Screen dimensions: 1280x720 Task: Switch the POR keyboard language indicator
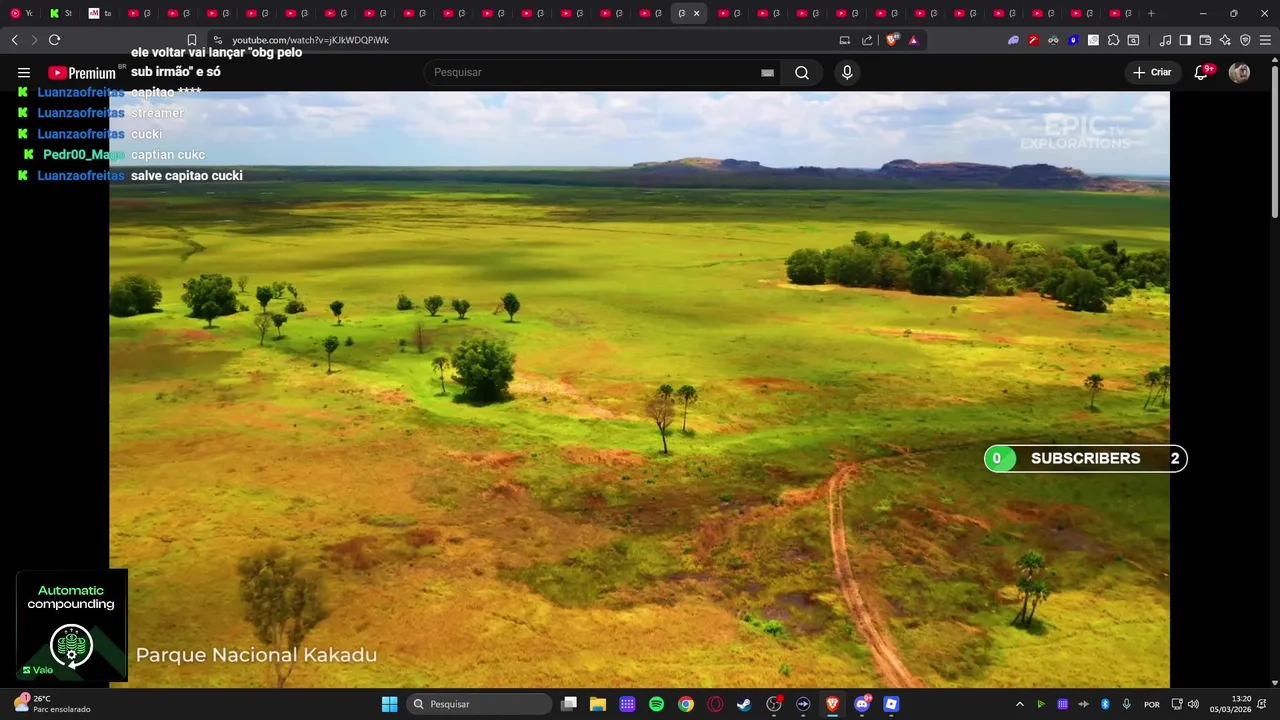pos(1152,704)
